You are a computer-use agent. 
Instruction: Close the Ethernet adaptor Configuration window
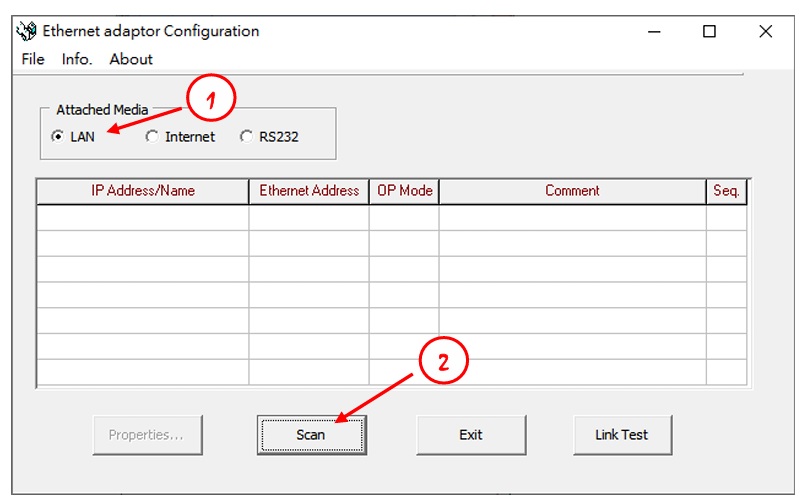pyautogui.click(x=765, y=31)
